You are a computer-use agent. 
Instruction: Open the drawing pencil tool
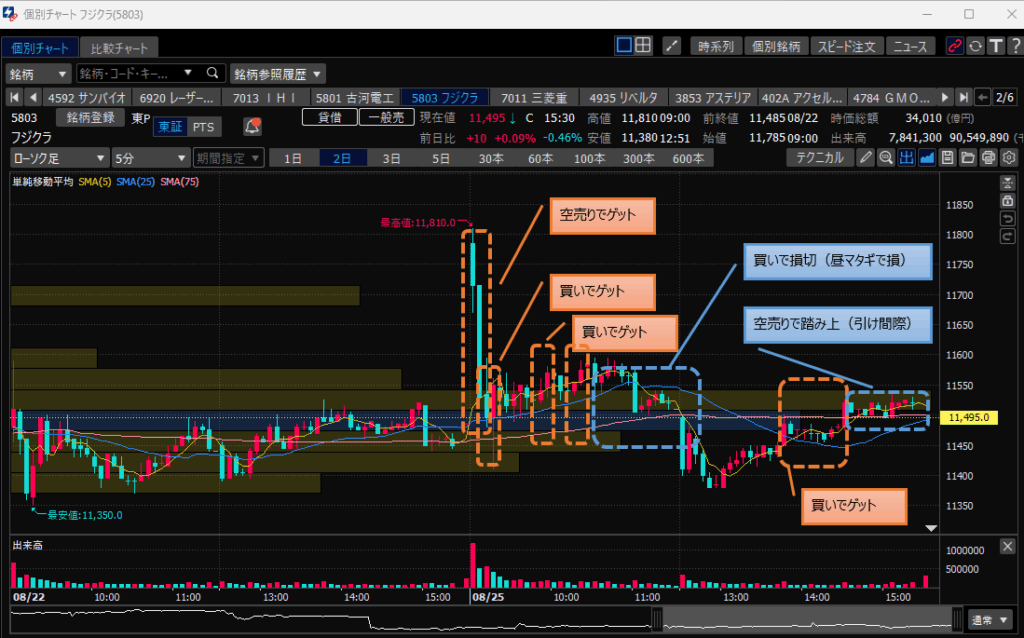[865, 158]
